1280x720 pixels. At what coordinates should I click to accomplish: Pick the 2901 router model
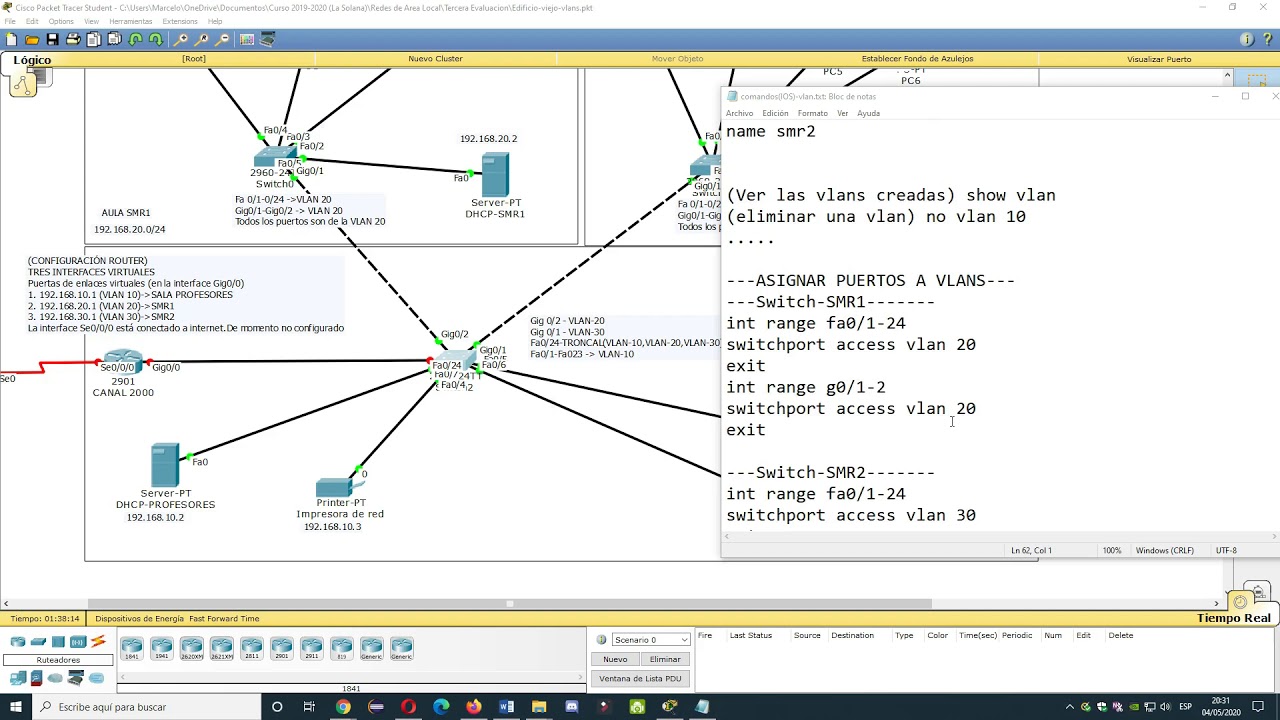coord(282,648)
